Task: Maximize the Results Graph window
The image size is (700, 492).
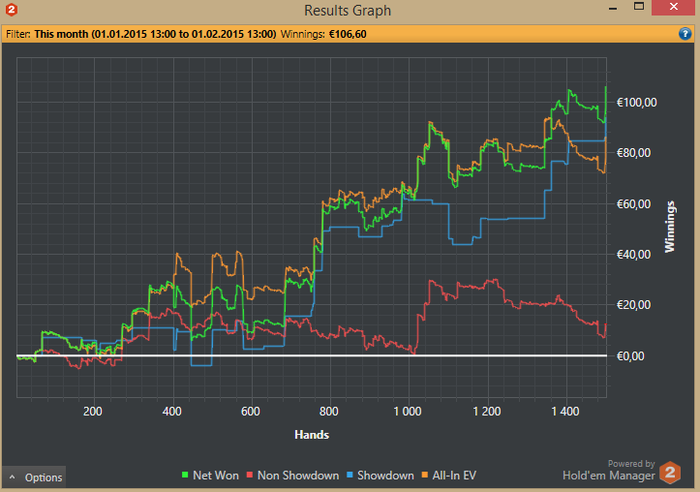Action: (x=639, y=7)
